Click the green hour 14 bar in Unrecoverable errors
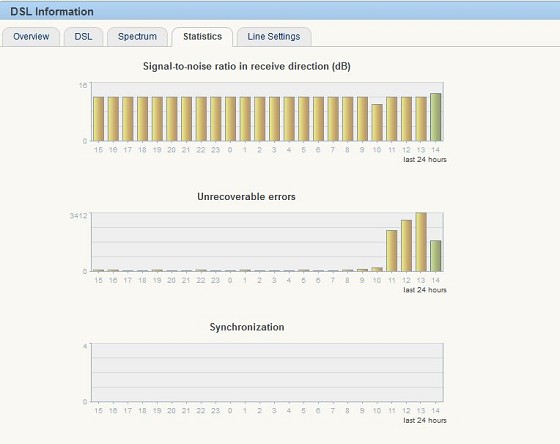 click(435, 256)
